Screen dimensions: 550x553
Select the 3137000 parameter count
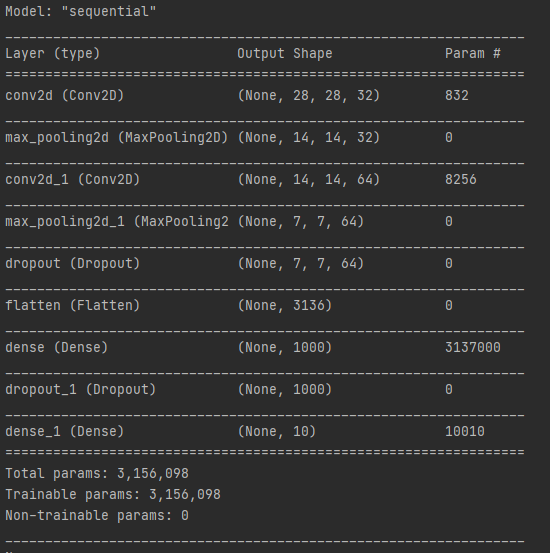coord(473,347)
